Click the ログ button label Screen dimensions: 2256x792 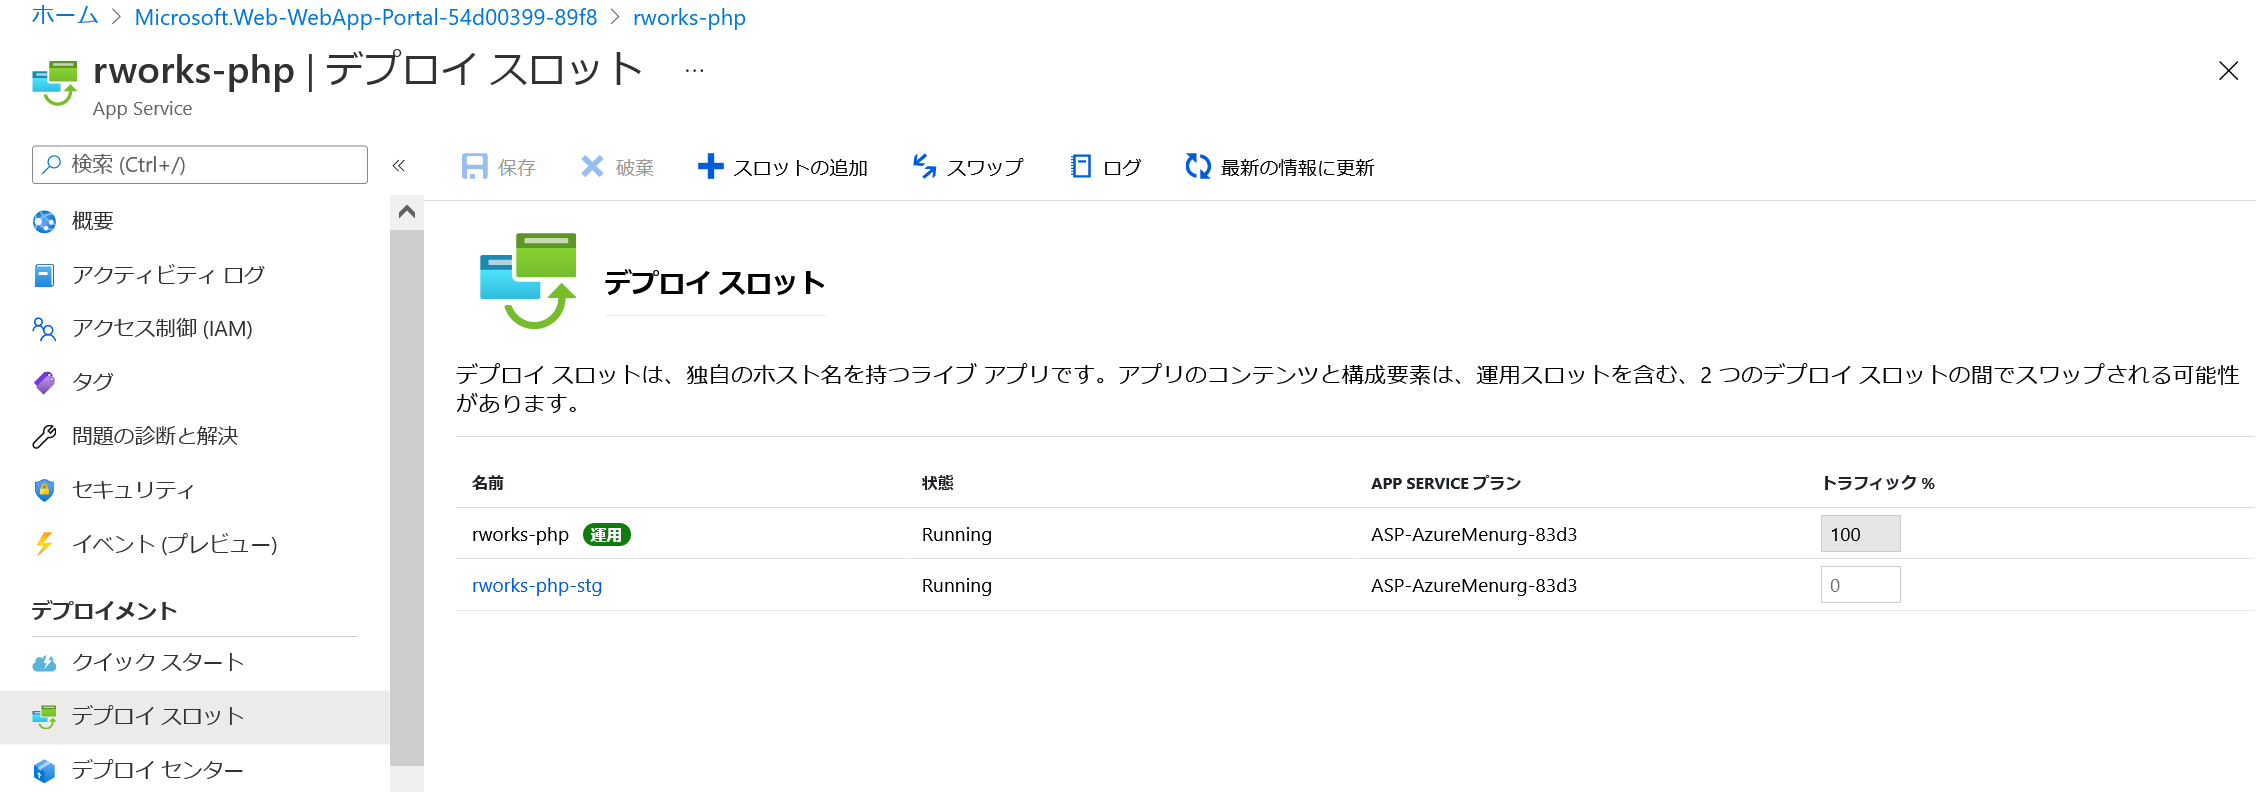click(x=1122, y=167)
